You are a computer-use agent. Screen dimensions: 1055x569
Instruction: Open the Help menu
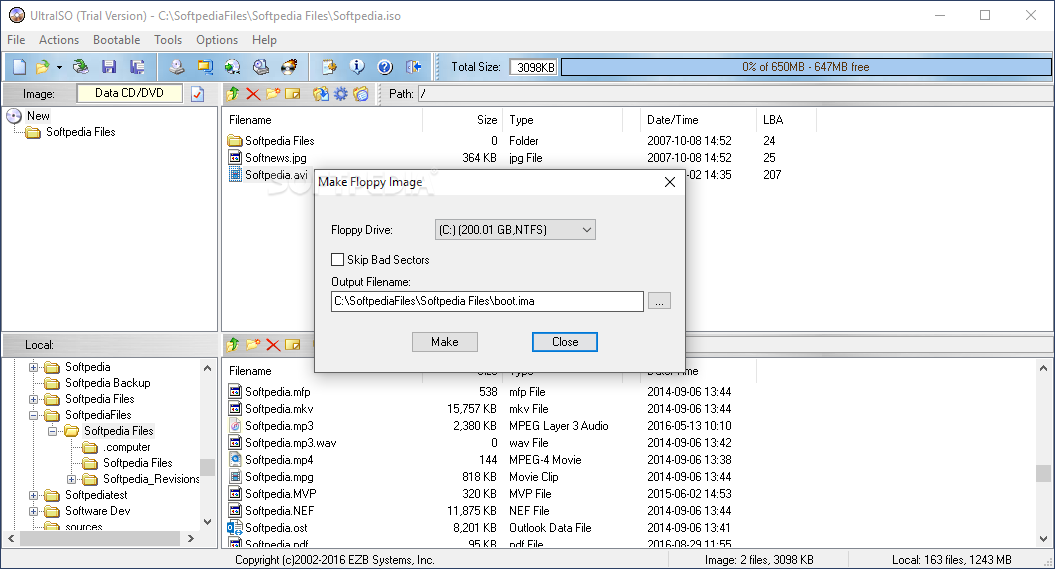(264, 40)
